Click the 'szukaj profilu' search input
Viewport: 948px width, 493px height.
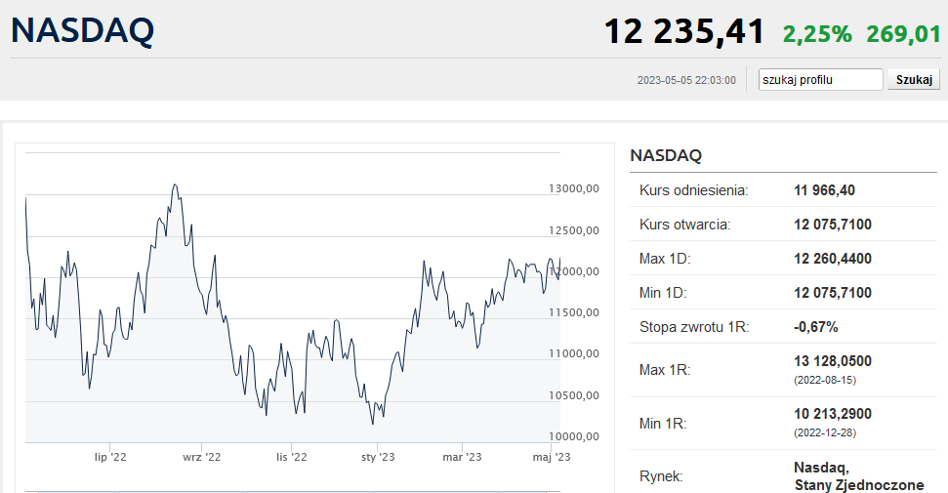(820, 79)
